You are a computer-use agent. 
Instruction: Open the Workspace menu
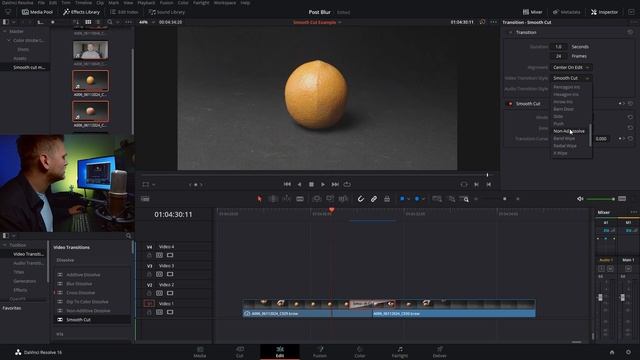tap(225, 2)
